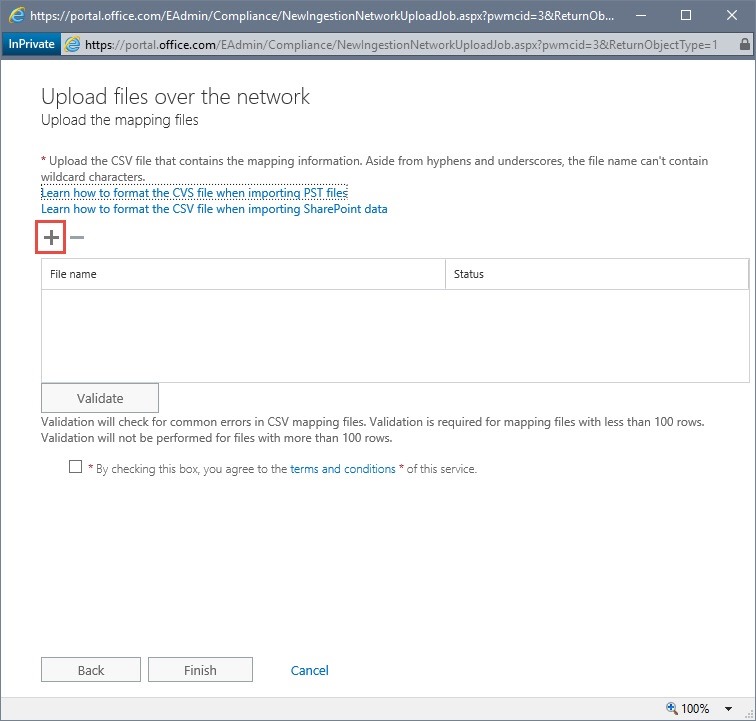Minimize the browser window
Viewport: 756px width, 721px height.
pyautogui.click(x=640, y=15)
